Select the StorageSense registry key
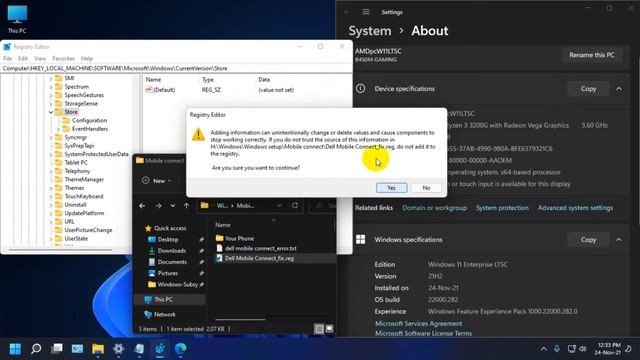 point(81,104)
